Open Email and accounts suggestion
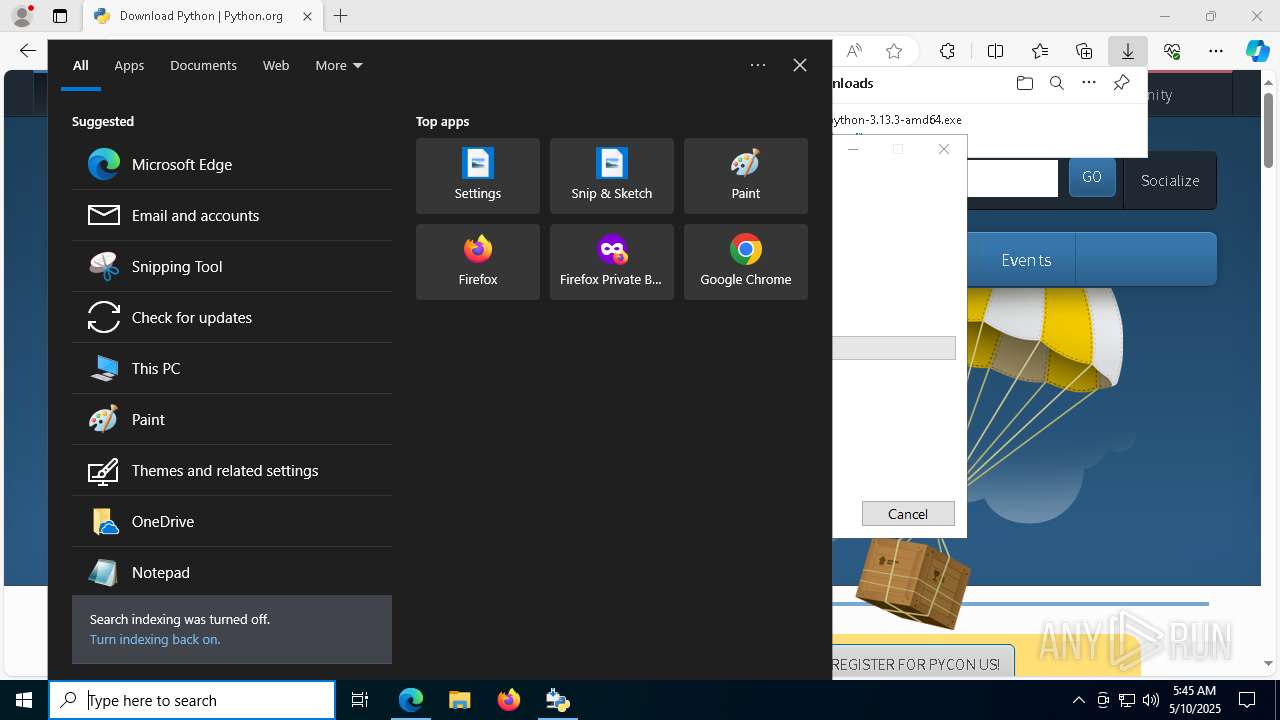This screenshot has width=1280, height=720. [232, 215]
